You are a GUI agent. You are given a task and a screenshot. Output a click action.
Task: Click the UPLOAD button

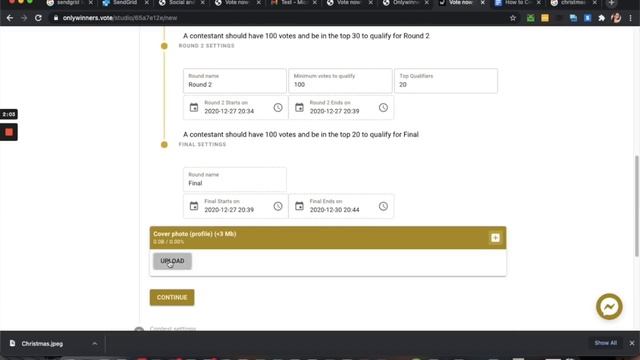tap(172, 261)
